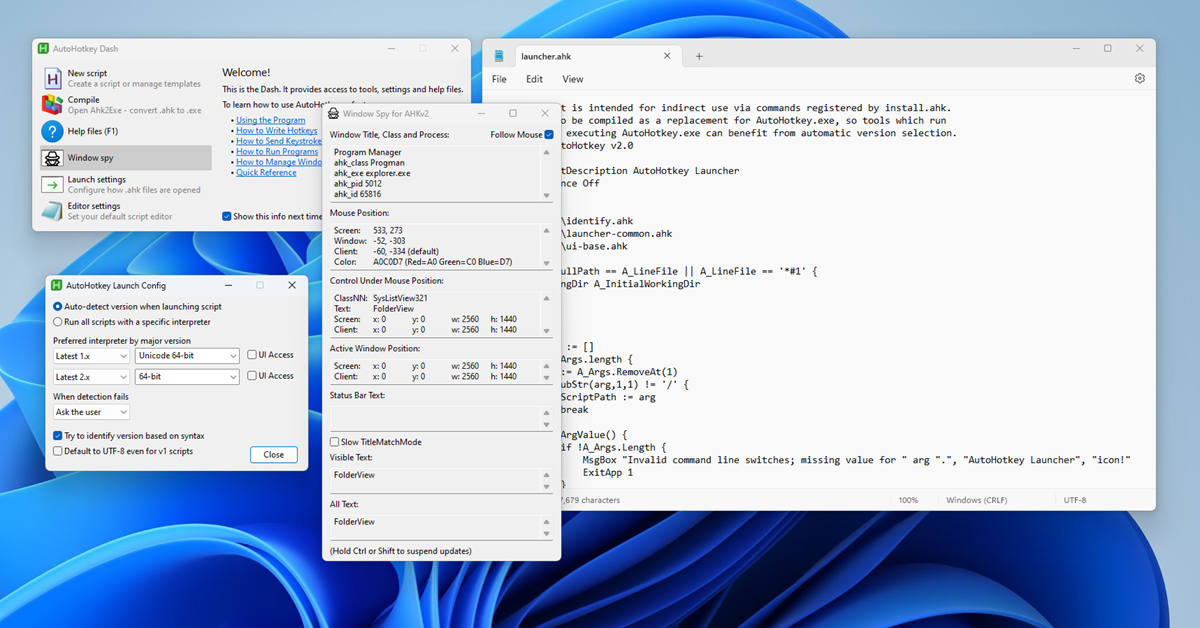Click the Window spy detective icon
The width and height of the screenshot is (1200, 628).
point(52,158)
